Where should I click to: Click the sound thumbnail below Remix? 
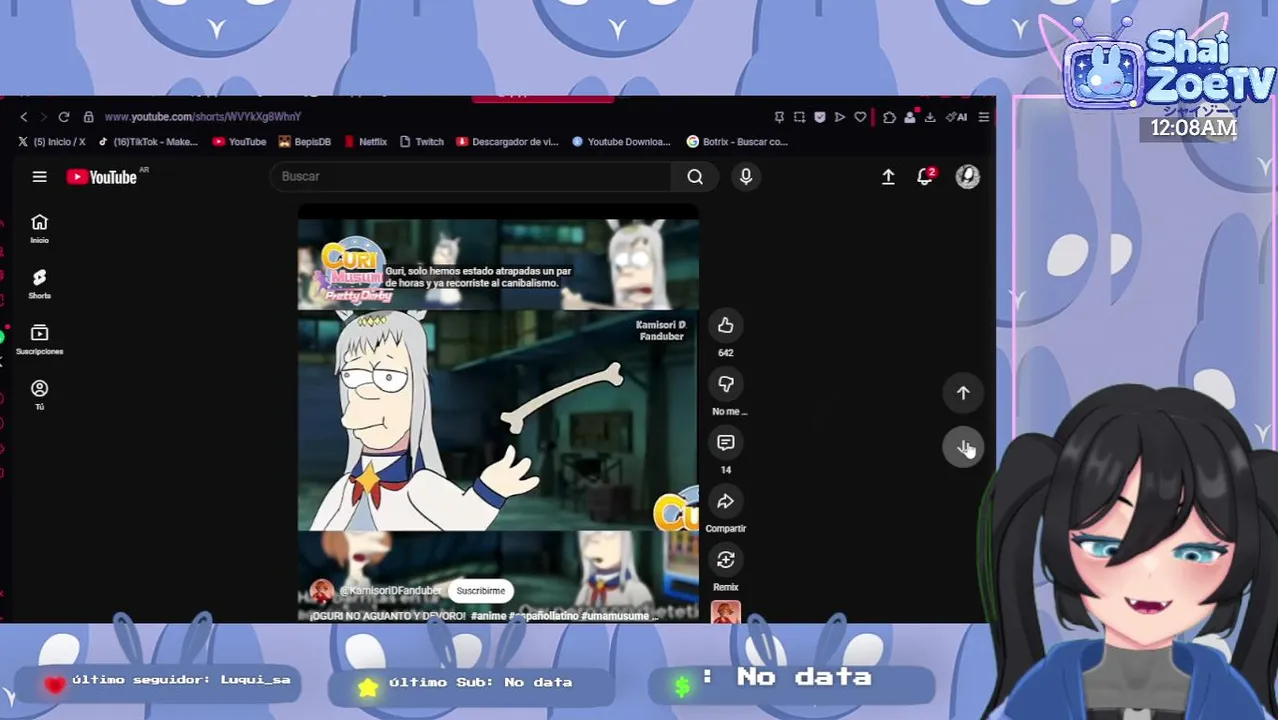726,611
